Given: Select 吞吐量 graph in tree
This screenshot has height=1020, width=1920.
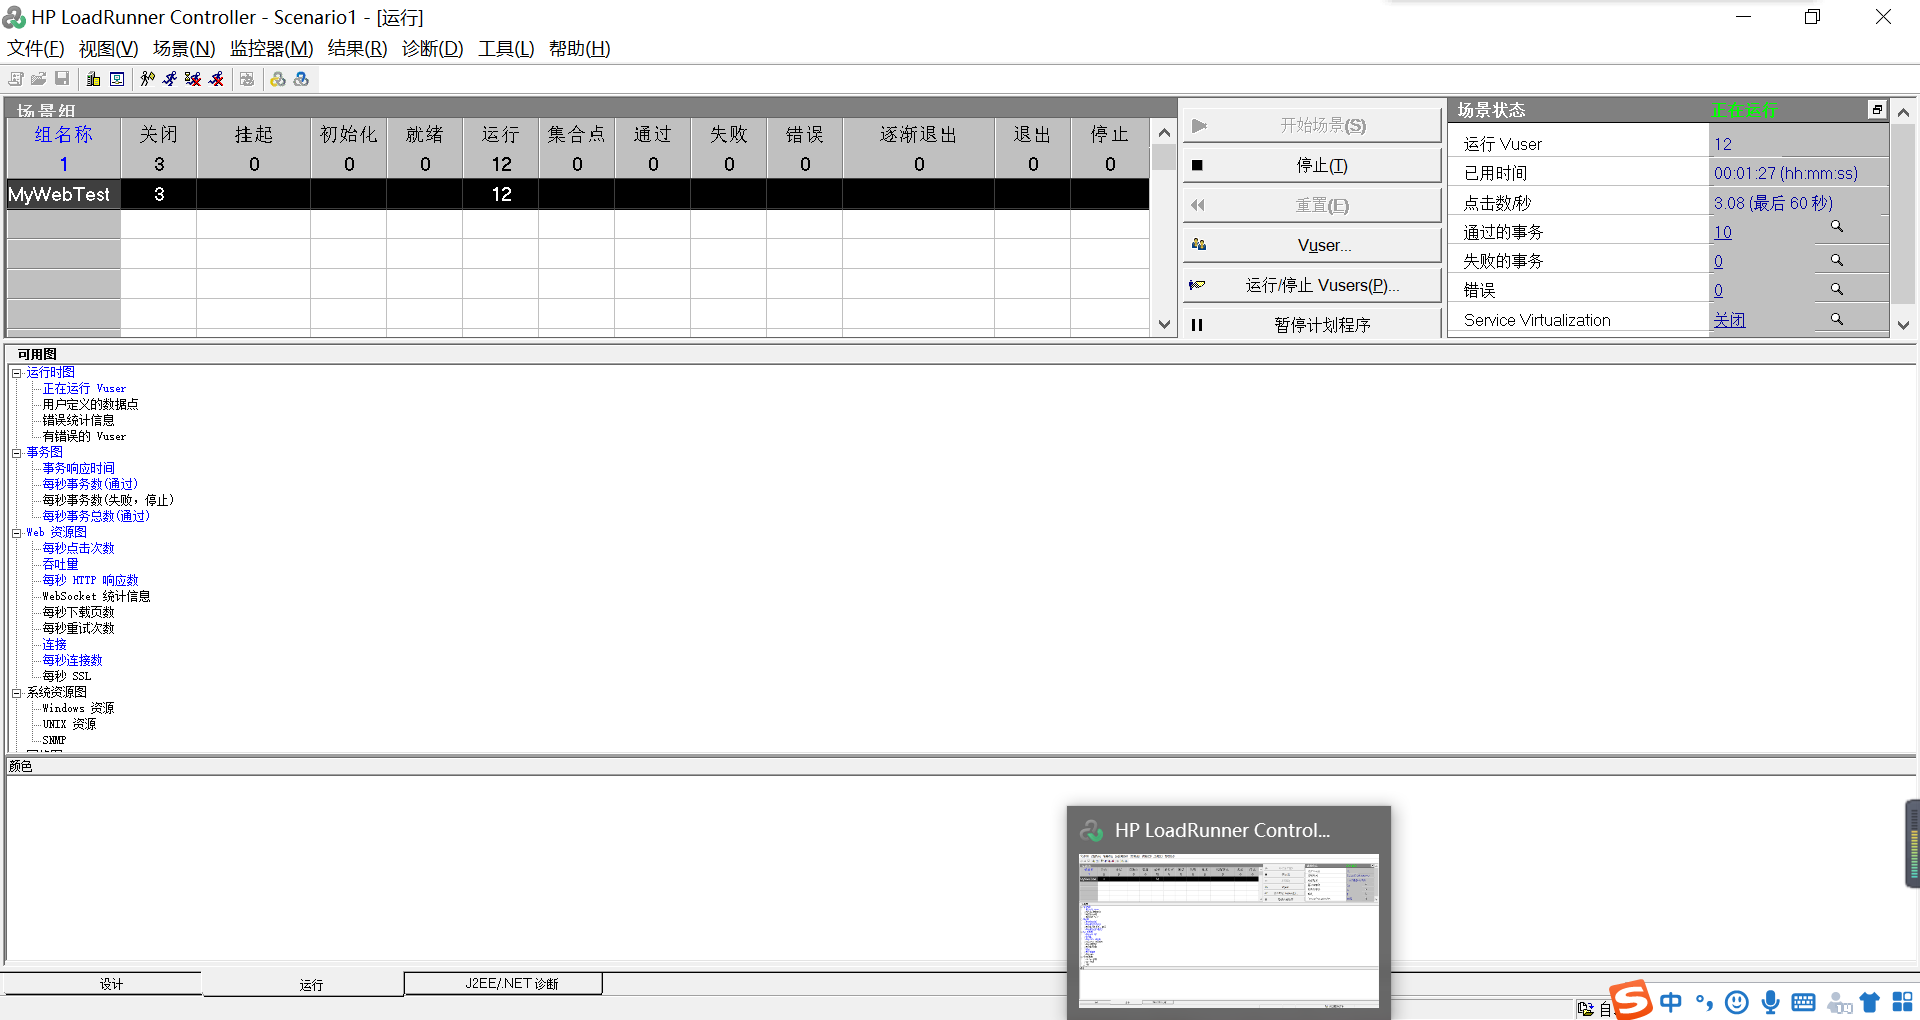Looking at the screenshot, I should pyautogui.click(x=60, y=564).
